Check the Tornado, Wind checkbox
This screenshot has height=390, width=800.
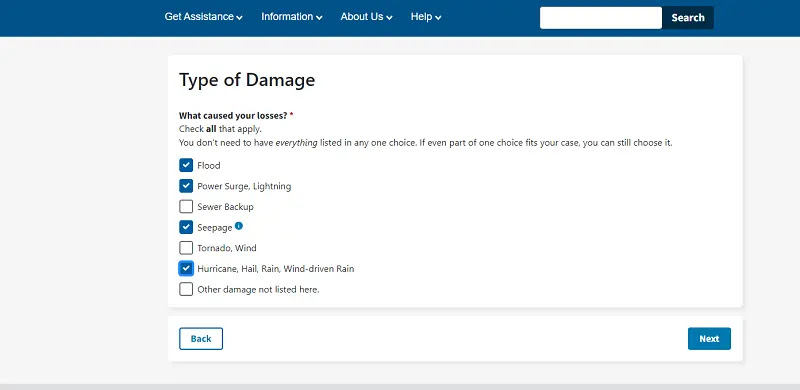[x=186, y=248]
